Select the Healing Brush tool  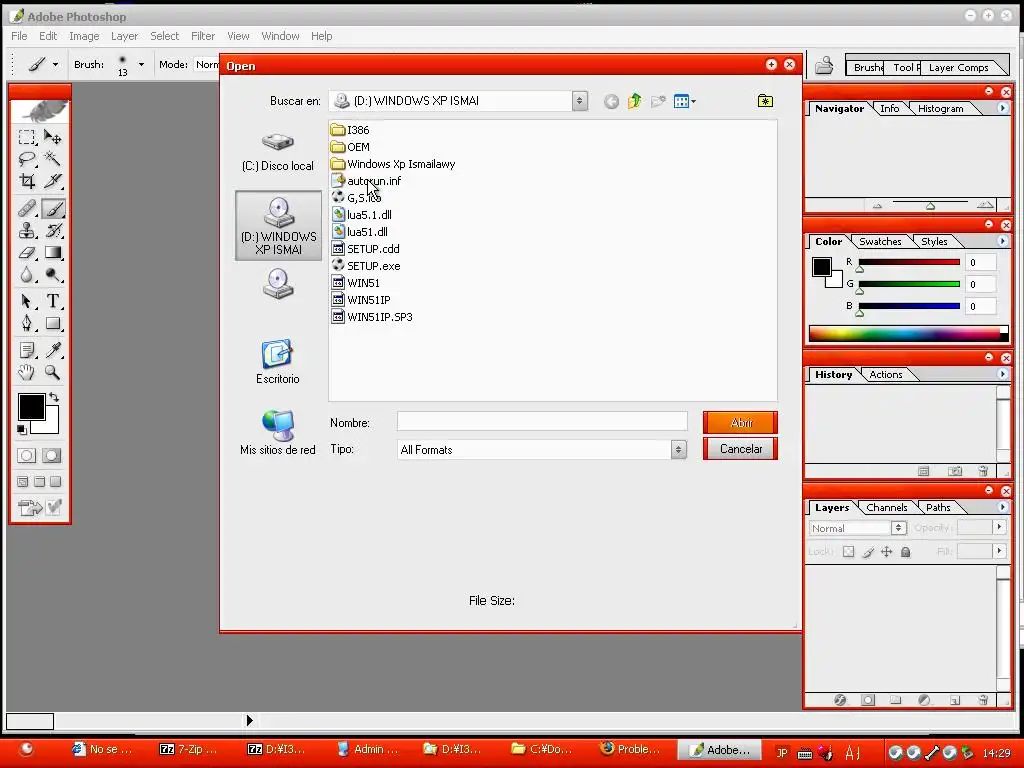pyautogui.click(x=27, y=209)
